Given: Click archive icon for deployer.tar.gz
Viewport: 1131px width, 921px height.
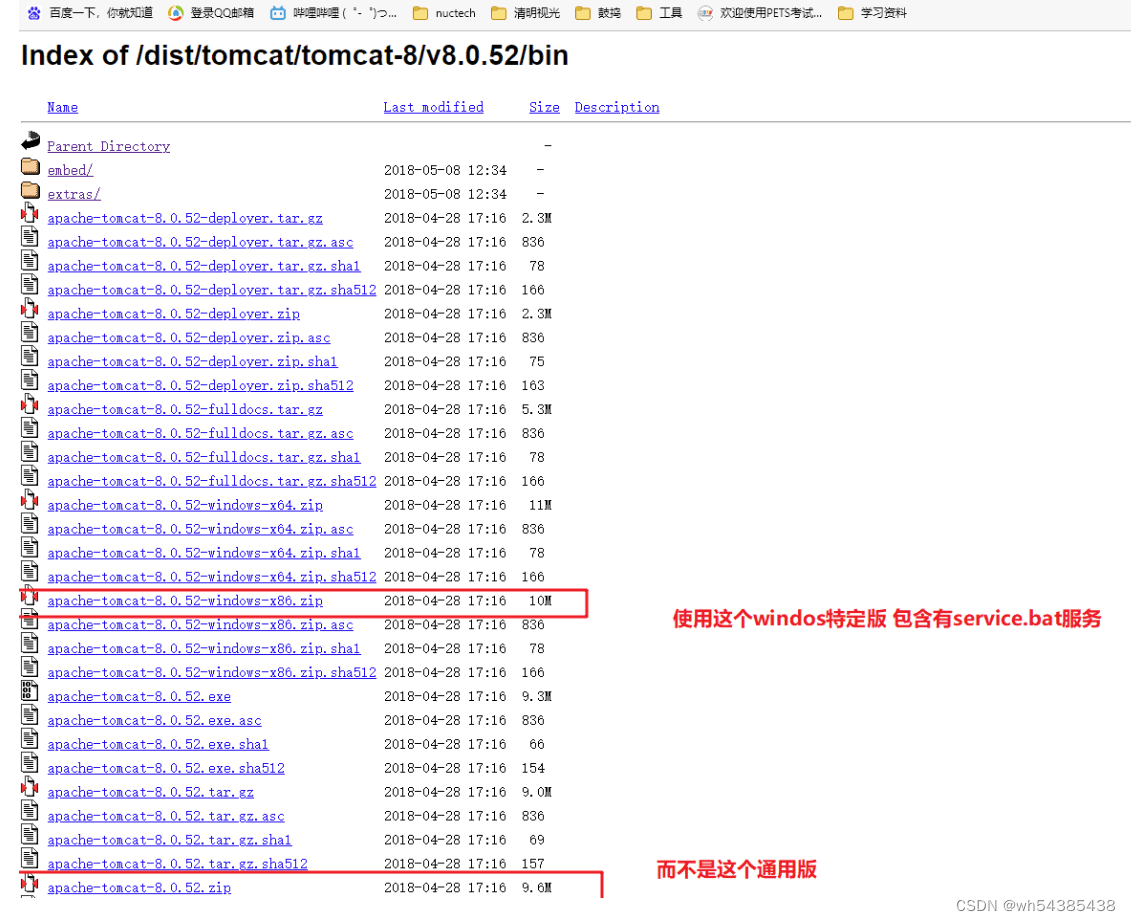Looking at the screenshot, I should tap(30, 213).
